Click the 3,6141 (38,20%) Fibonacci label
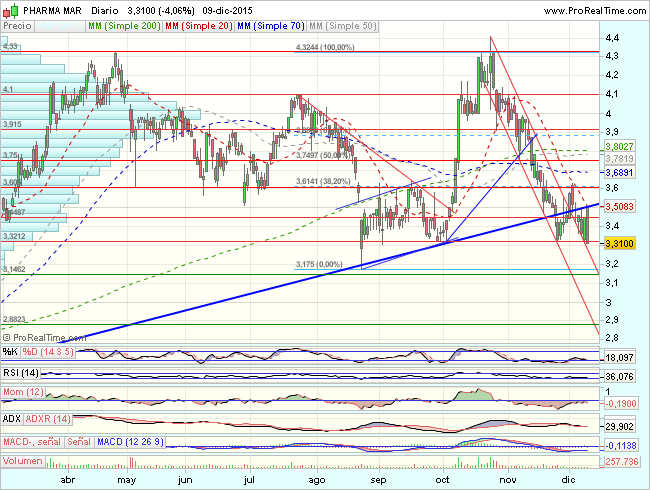 coord(323,181)
